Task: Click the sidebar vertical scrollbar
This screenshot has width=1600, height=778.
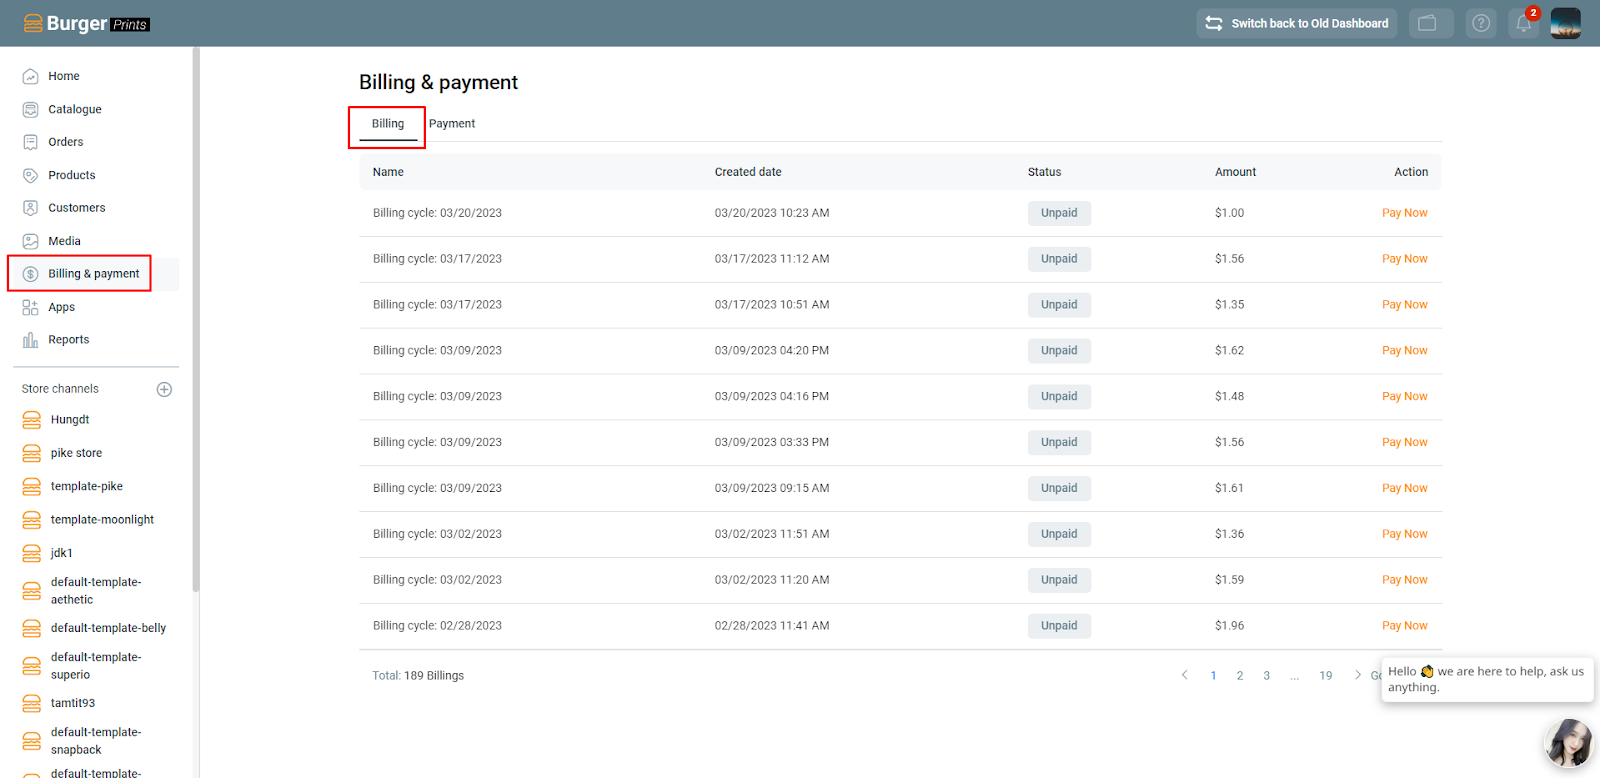Action: (196, 320)
